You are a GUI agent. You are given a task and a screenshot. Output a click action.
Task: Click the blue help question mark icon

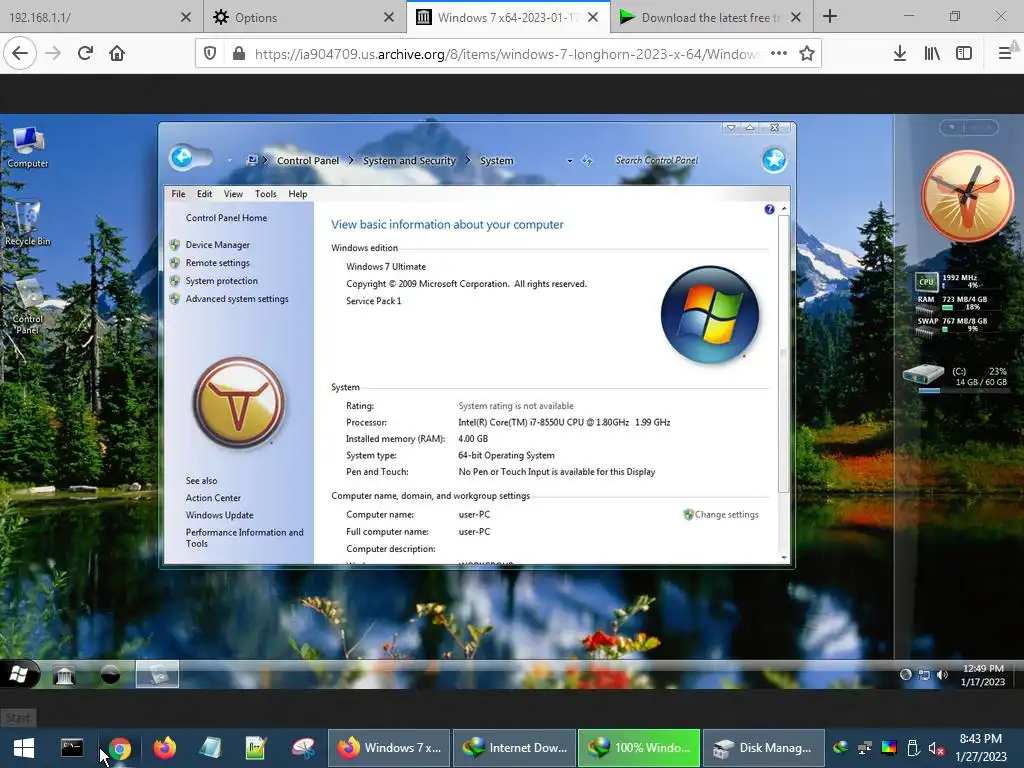point(769,210)
